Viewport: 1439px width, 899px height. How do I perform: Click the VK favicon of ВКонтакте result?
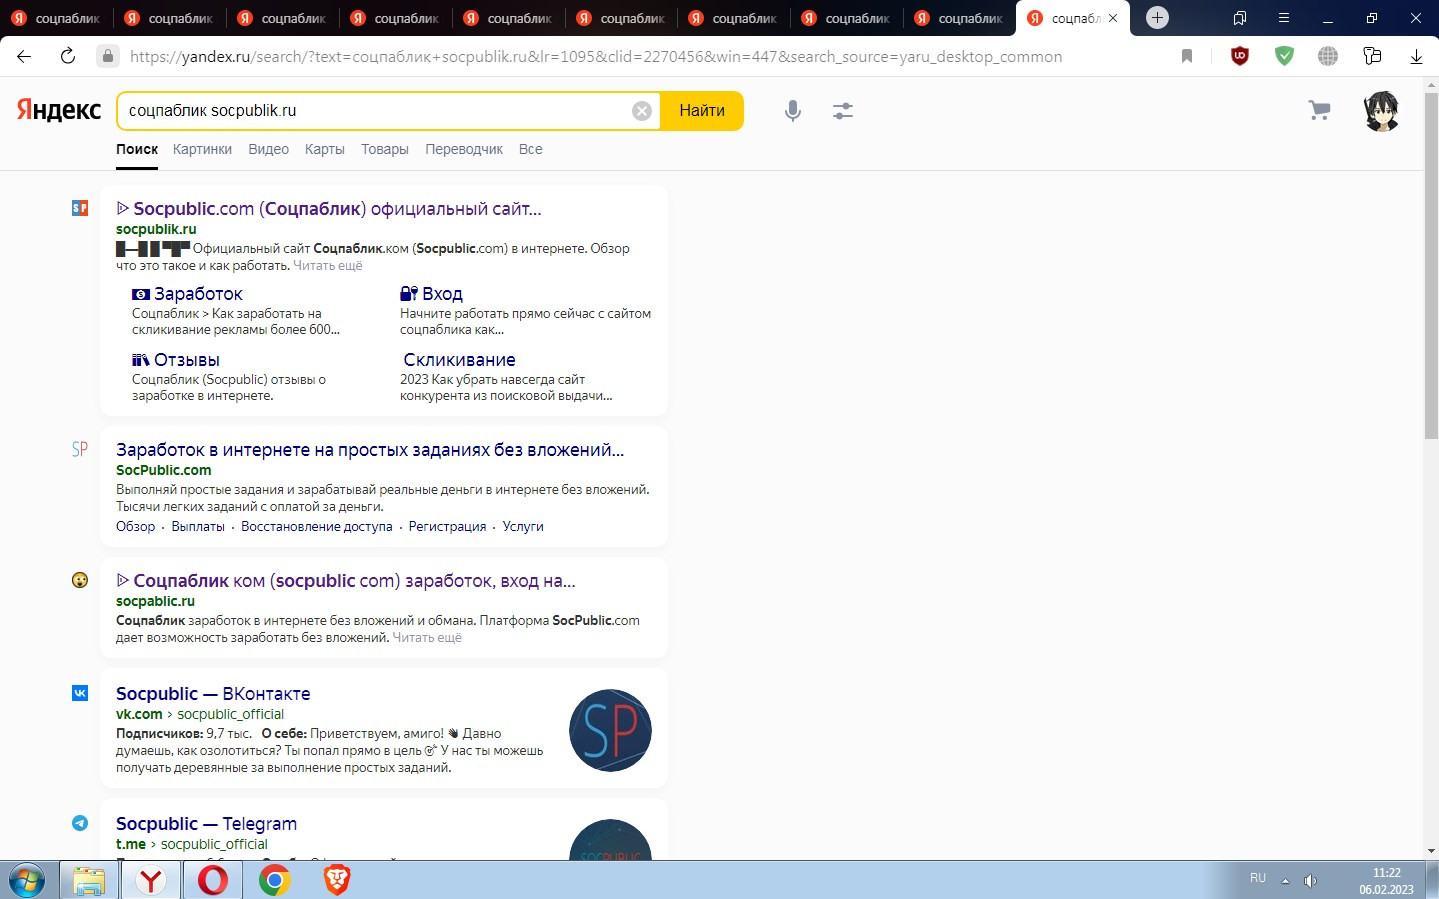80,693
